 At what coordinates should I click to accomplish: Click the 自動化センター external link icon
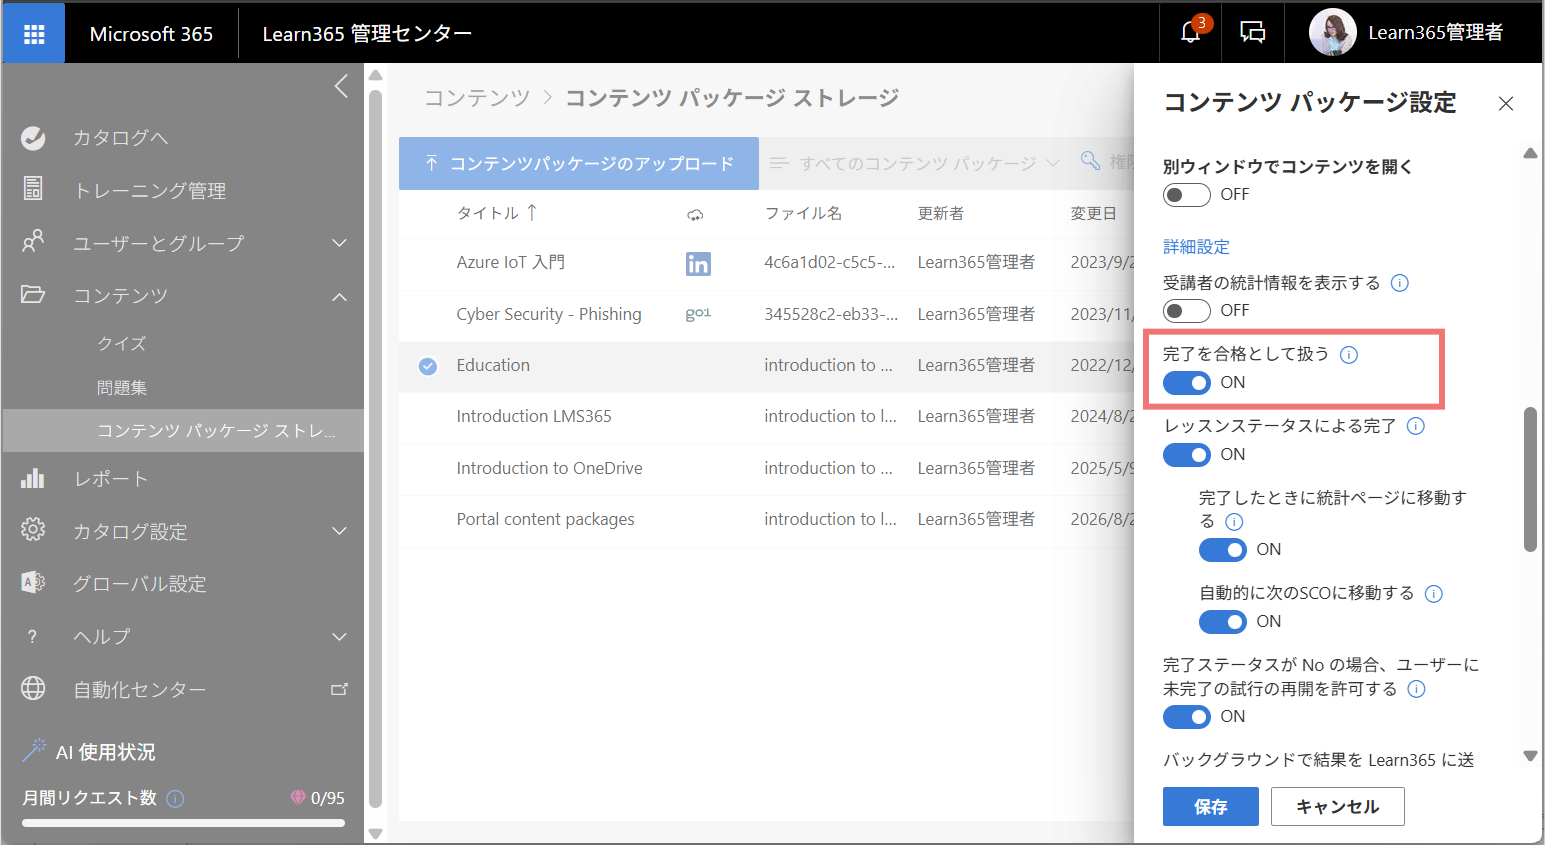coord(339,689)
